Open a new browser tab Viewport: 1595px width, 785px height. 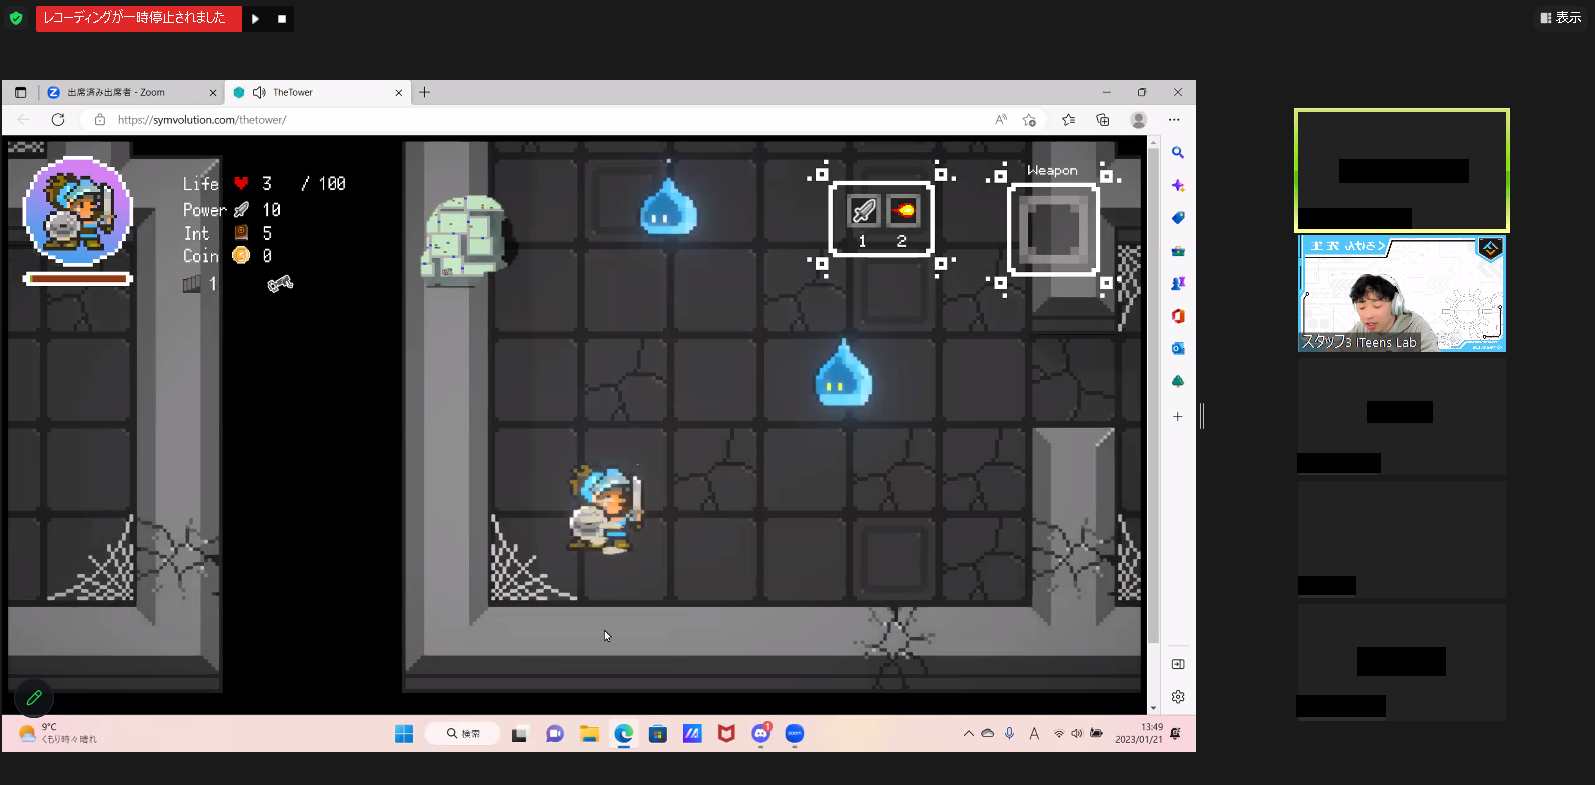pos(424,92)
